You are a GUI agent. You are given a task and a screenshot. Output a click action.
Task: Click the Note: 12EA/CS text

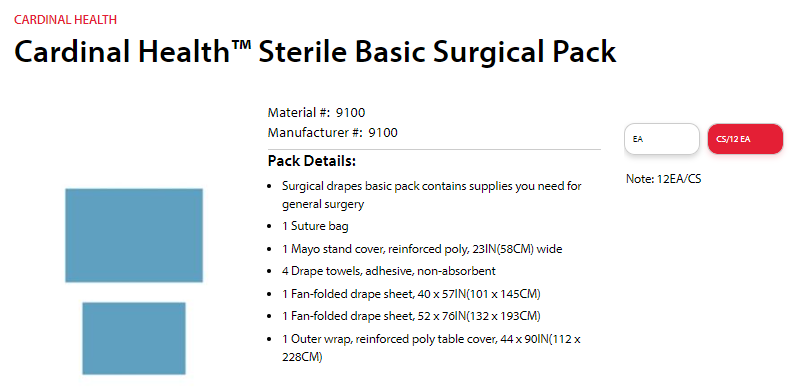(x=664, y=179)
